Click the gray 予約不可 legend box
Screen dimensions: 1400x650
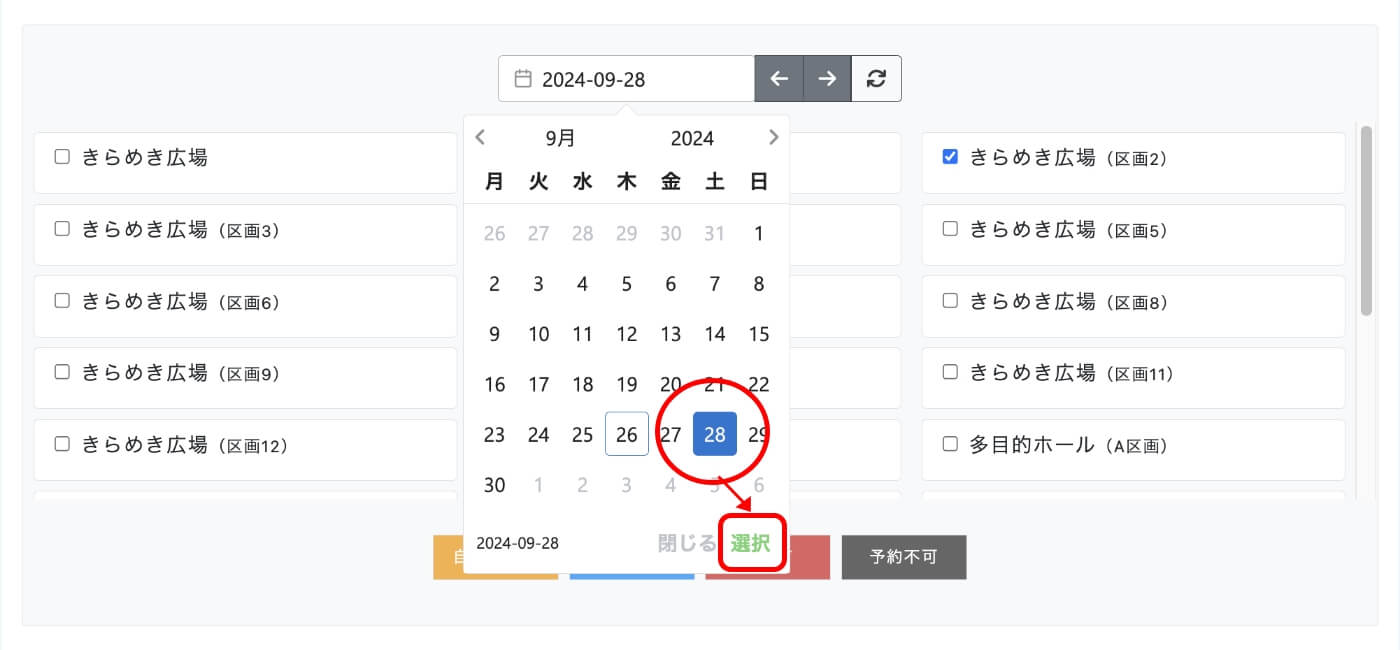(904, 557)
